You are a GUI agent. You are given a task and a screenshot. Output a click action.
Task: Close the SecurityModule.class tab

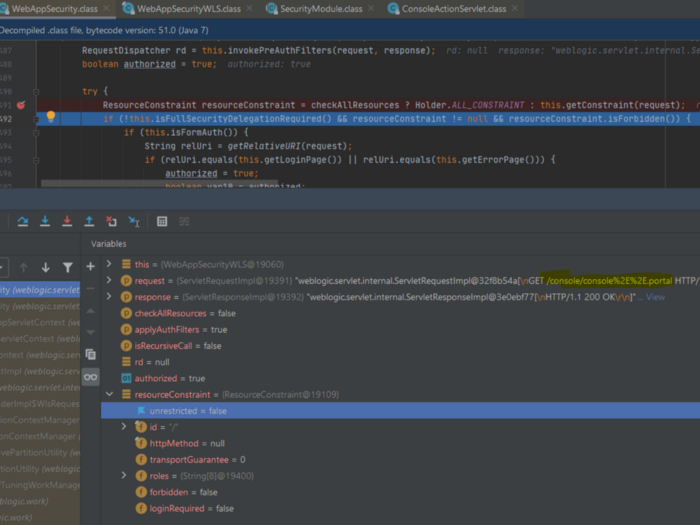coord(371,8)
